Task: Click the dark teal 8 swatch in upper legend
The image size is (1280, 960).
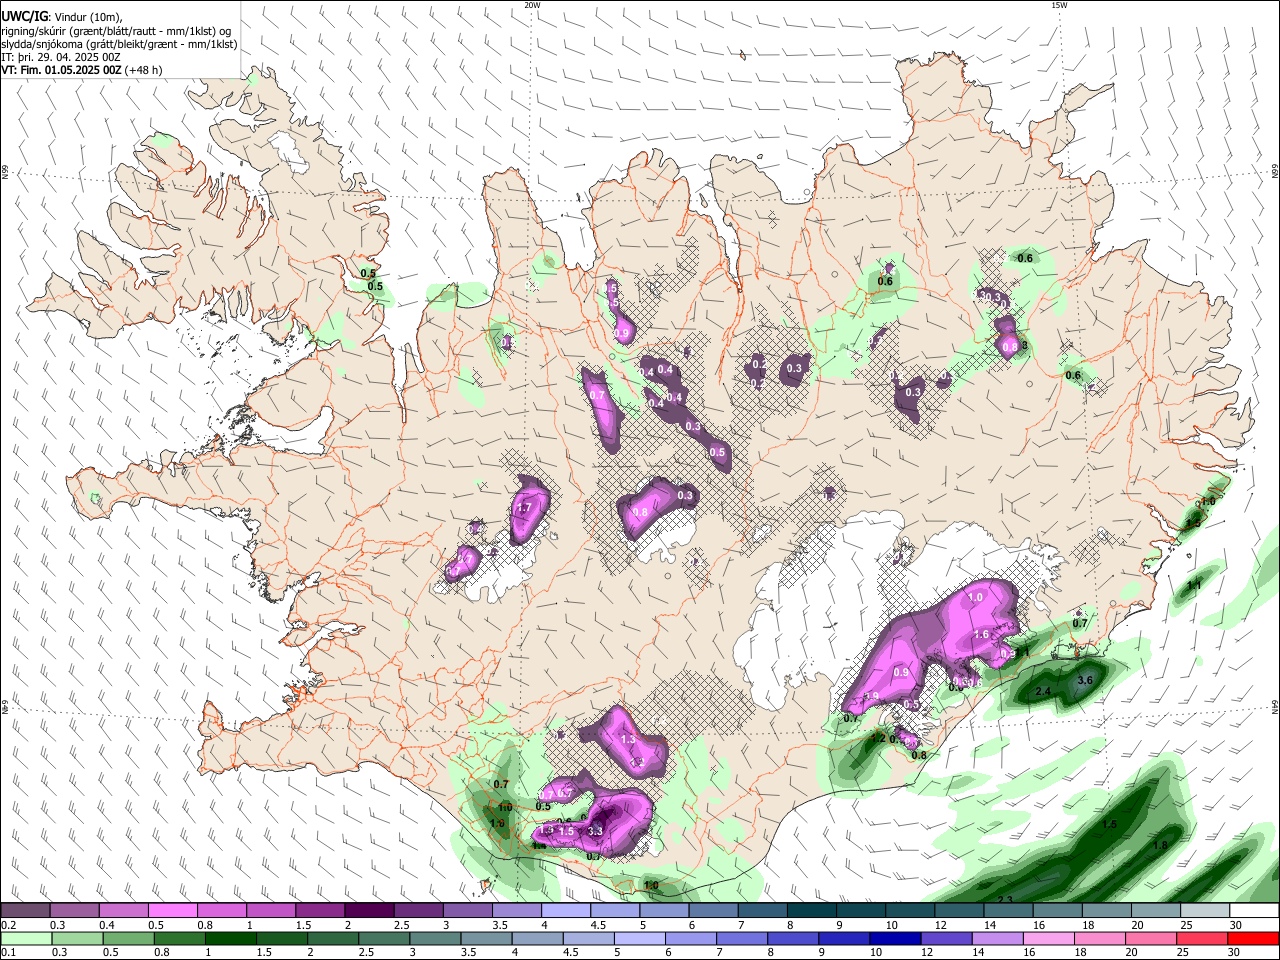Action: click(811, 911)
